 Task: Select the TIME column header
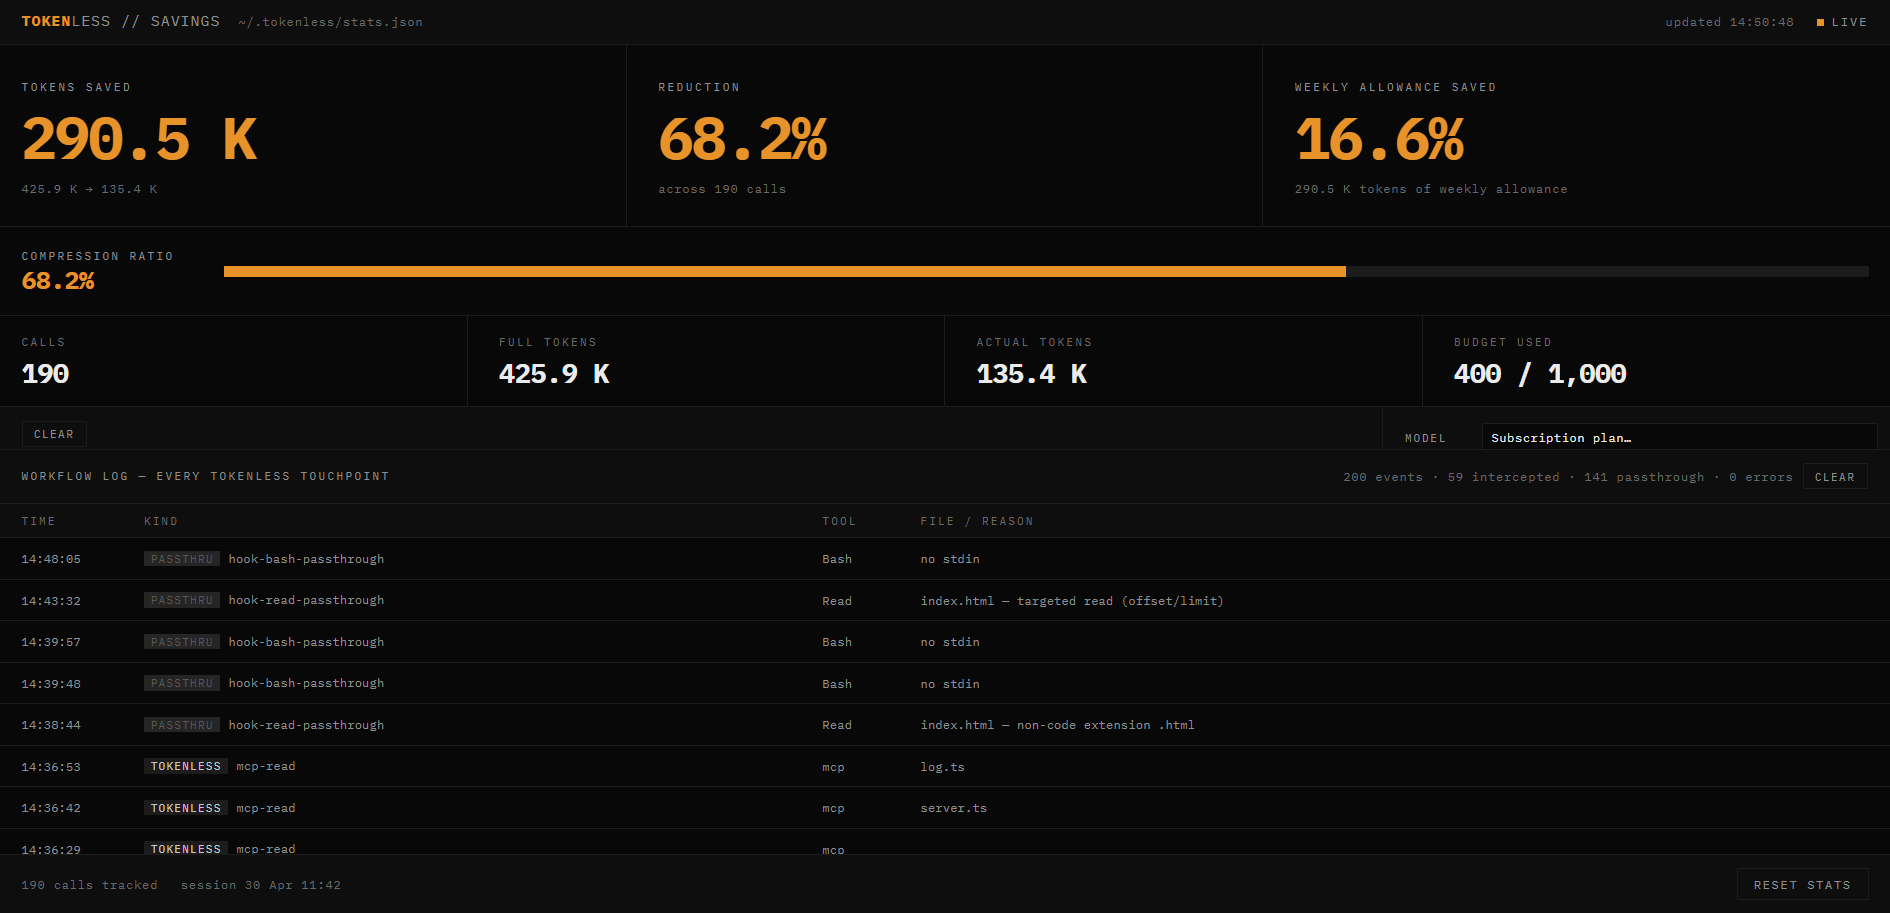pyautogui.click(x=39, y=521)
